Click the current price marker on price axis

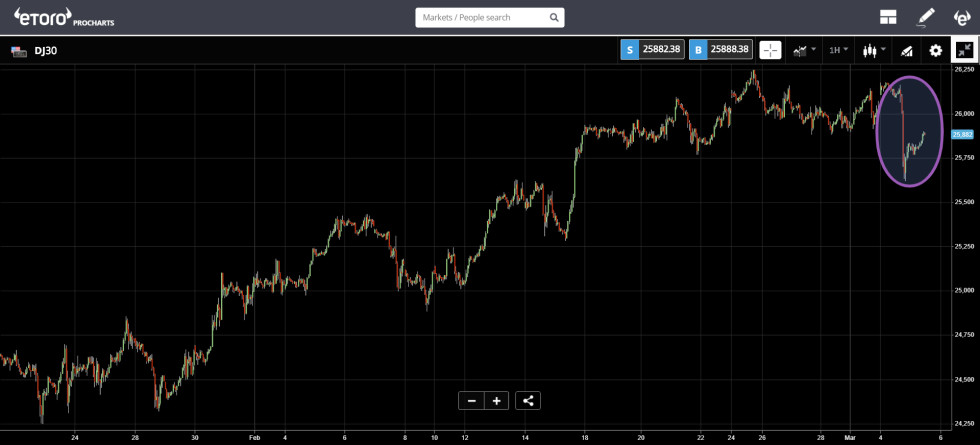click(x=963, y=134)
